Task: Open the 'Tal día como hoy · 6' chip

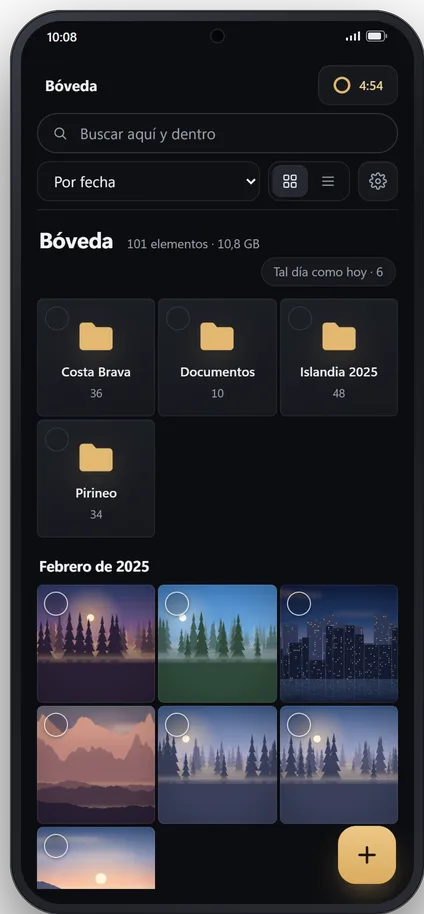Action: pos(328,272)
